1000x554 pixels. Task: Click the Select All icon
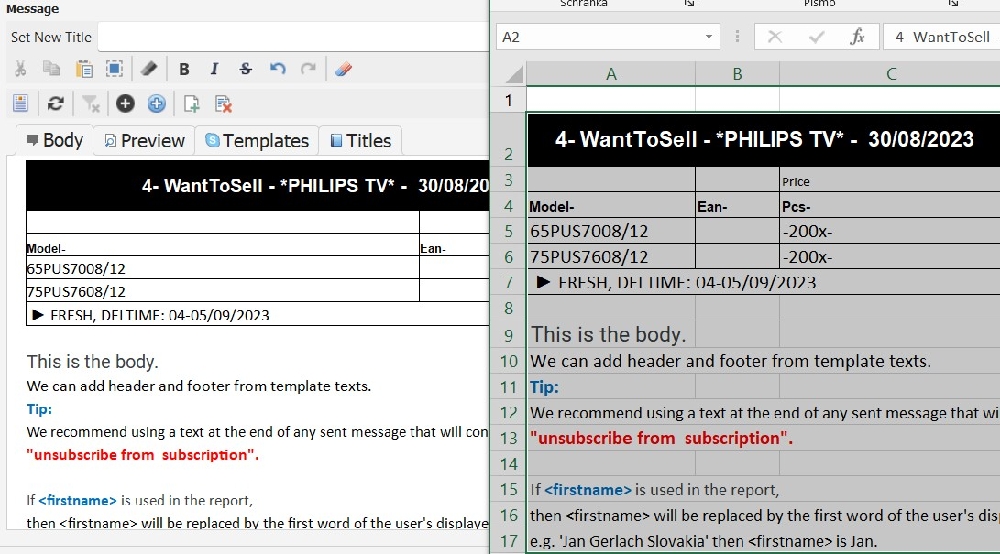pyautogui.click(x=114, y=69)
